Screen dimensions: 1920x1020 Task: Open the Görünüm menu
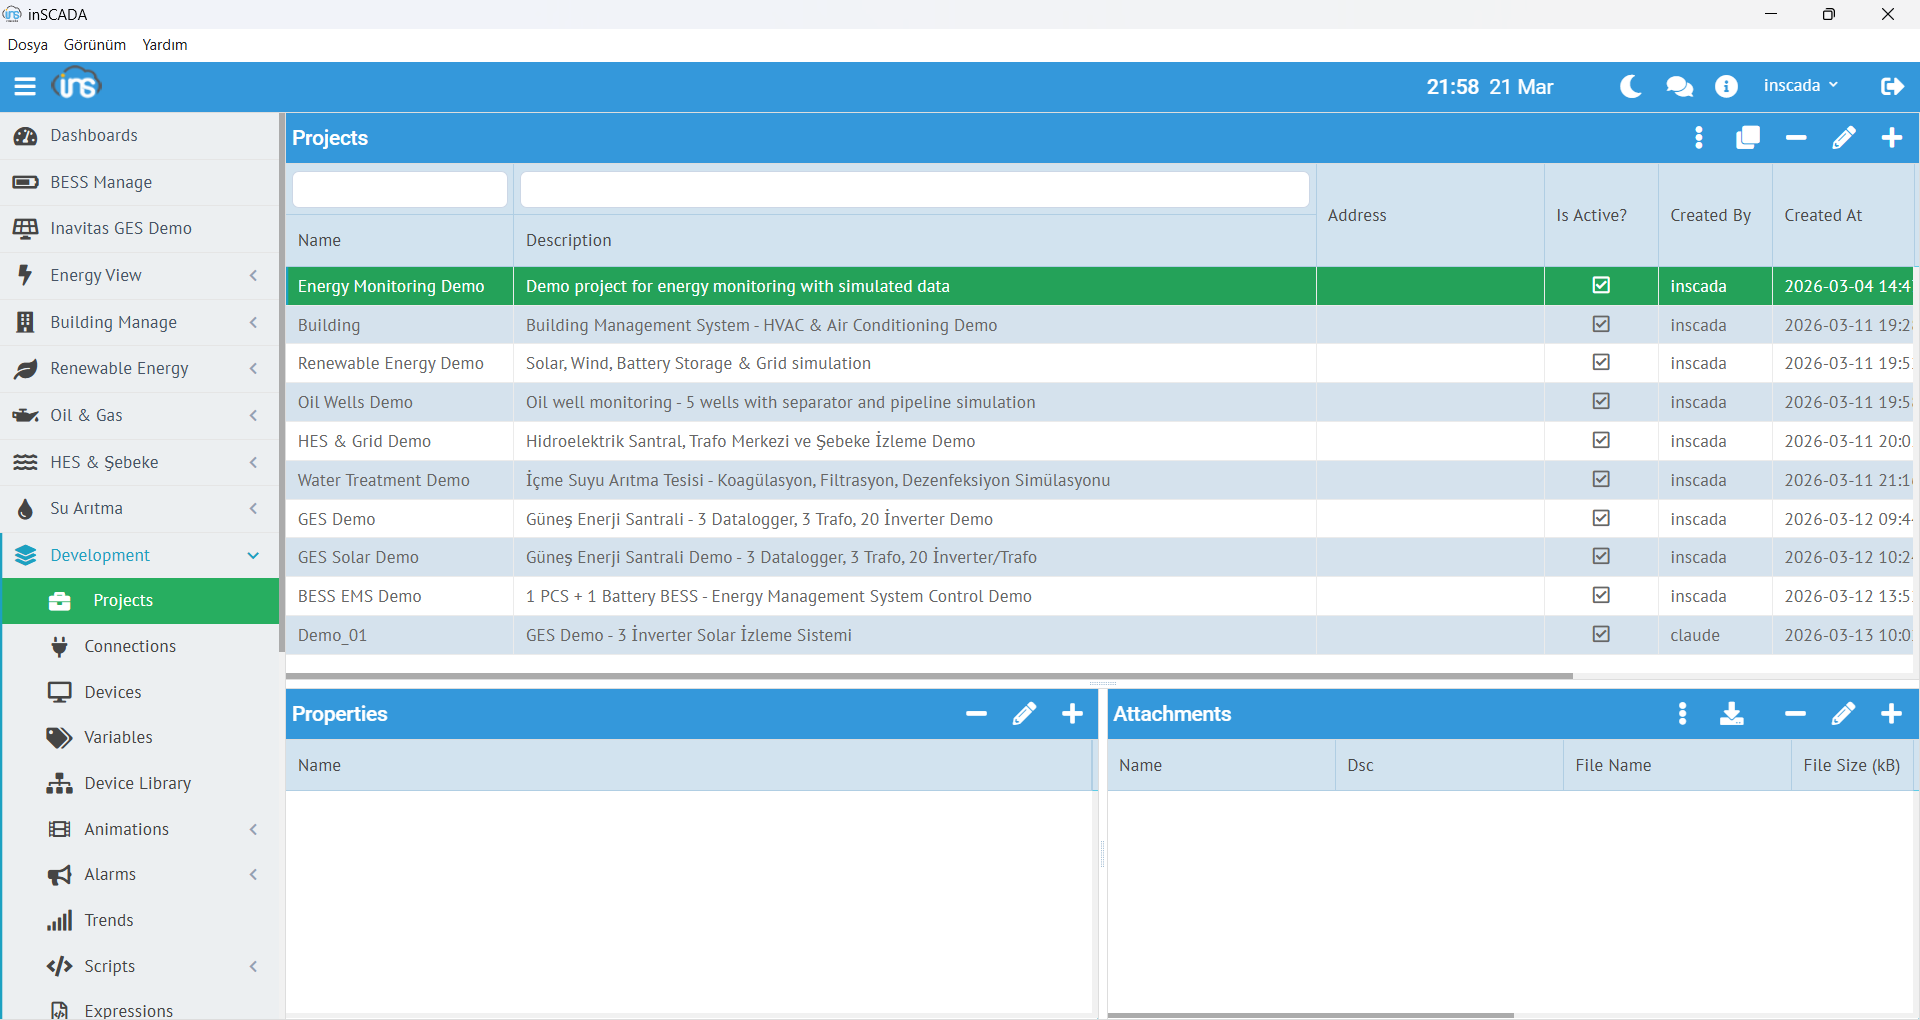pos(95,45)
